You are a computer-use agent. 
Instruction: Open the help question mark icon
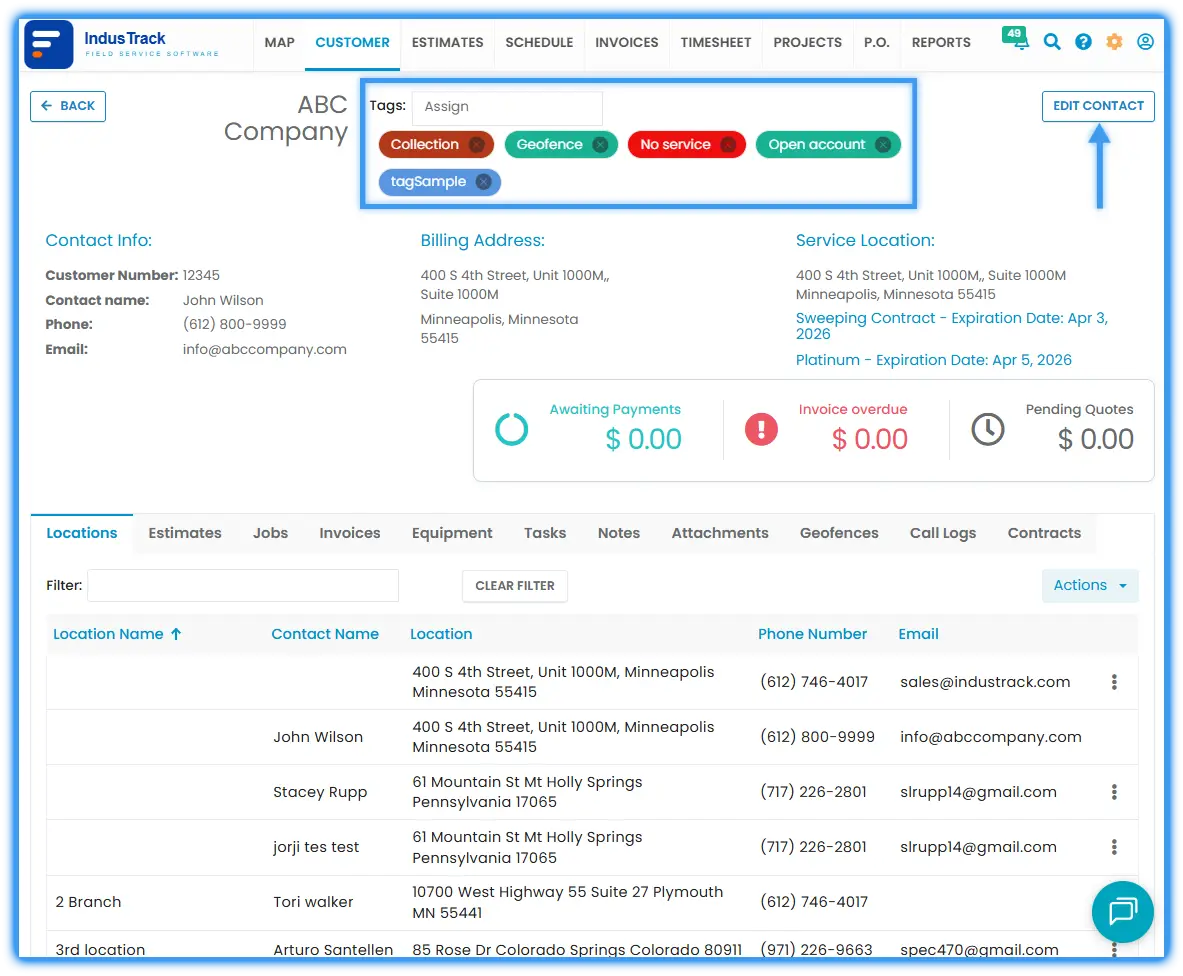pyautogui.click(x=1083, y=41)
